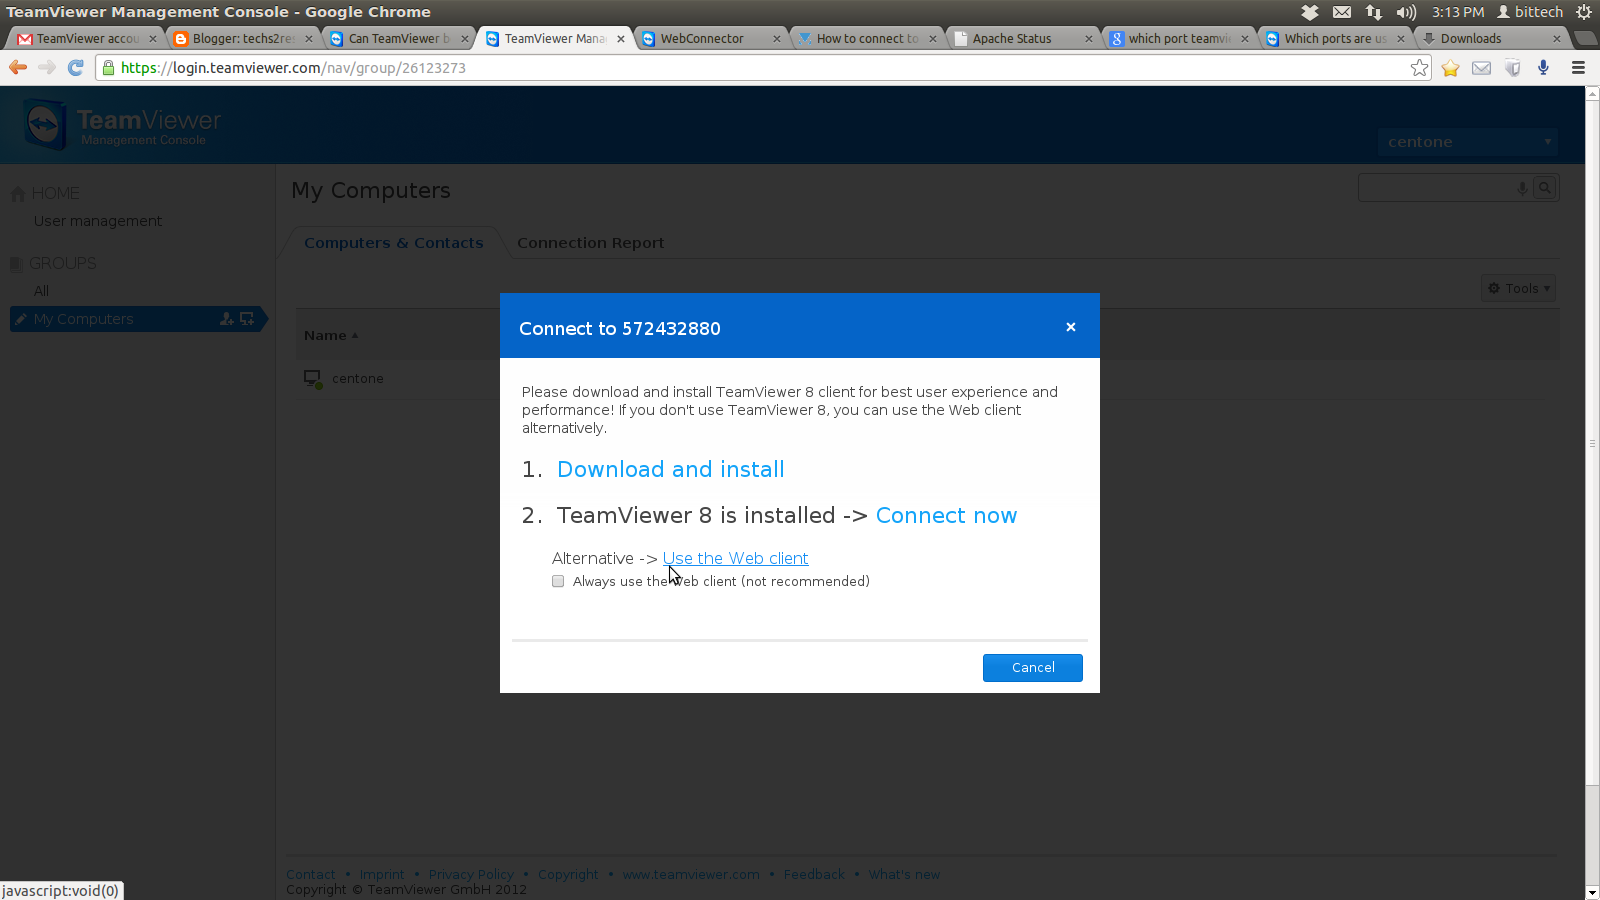Open the www.teamviewer.com footer link
The image size is (1600, 900).
[691, 874]
